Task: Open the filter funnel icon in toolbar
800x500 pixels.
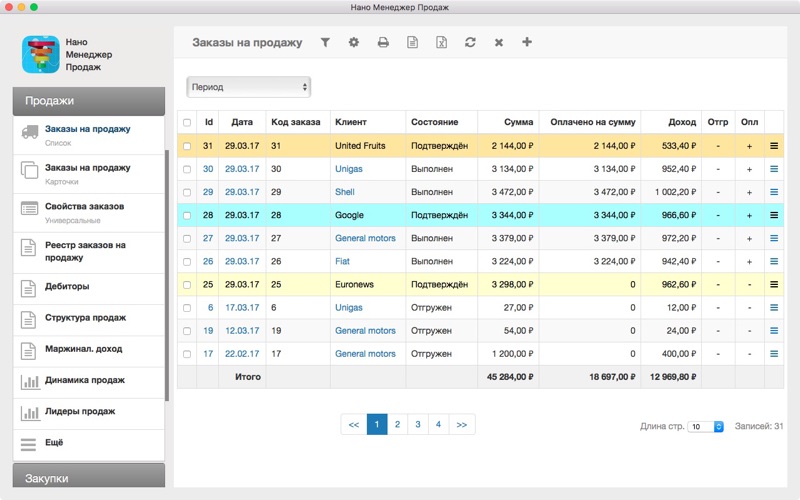Action: coord(325,42)
